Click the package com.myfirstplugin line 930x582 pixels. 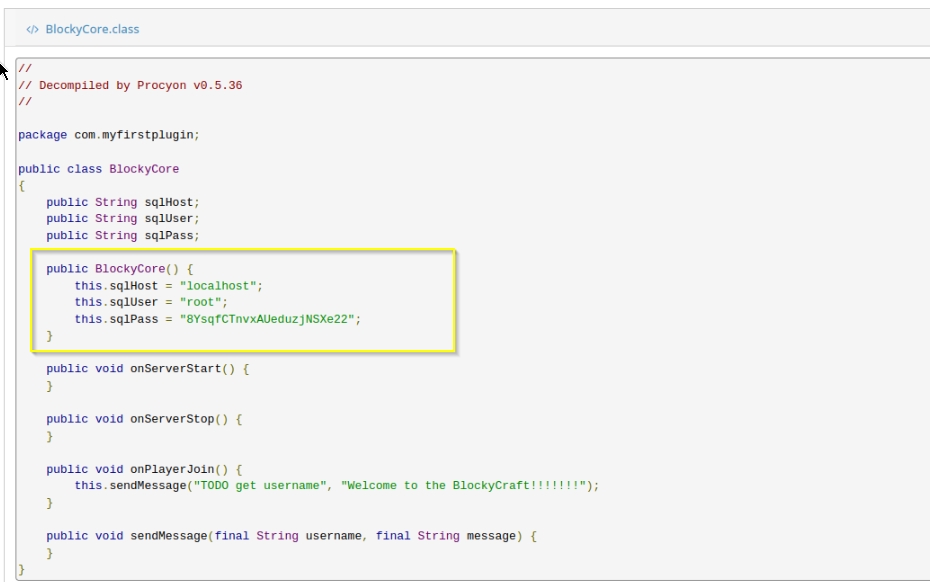pyautogui.click(x=115, y=135)
